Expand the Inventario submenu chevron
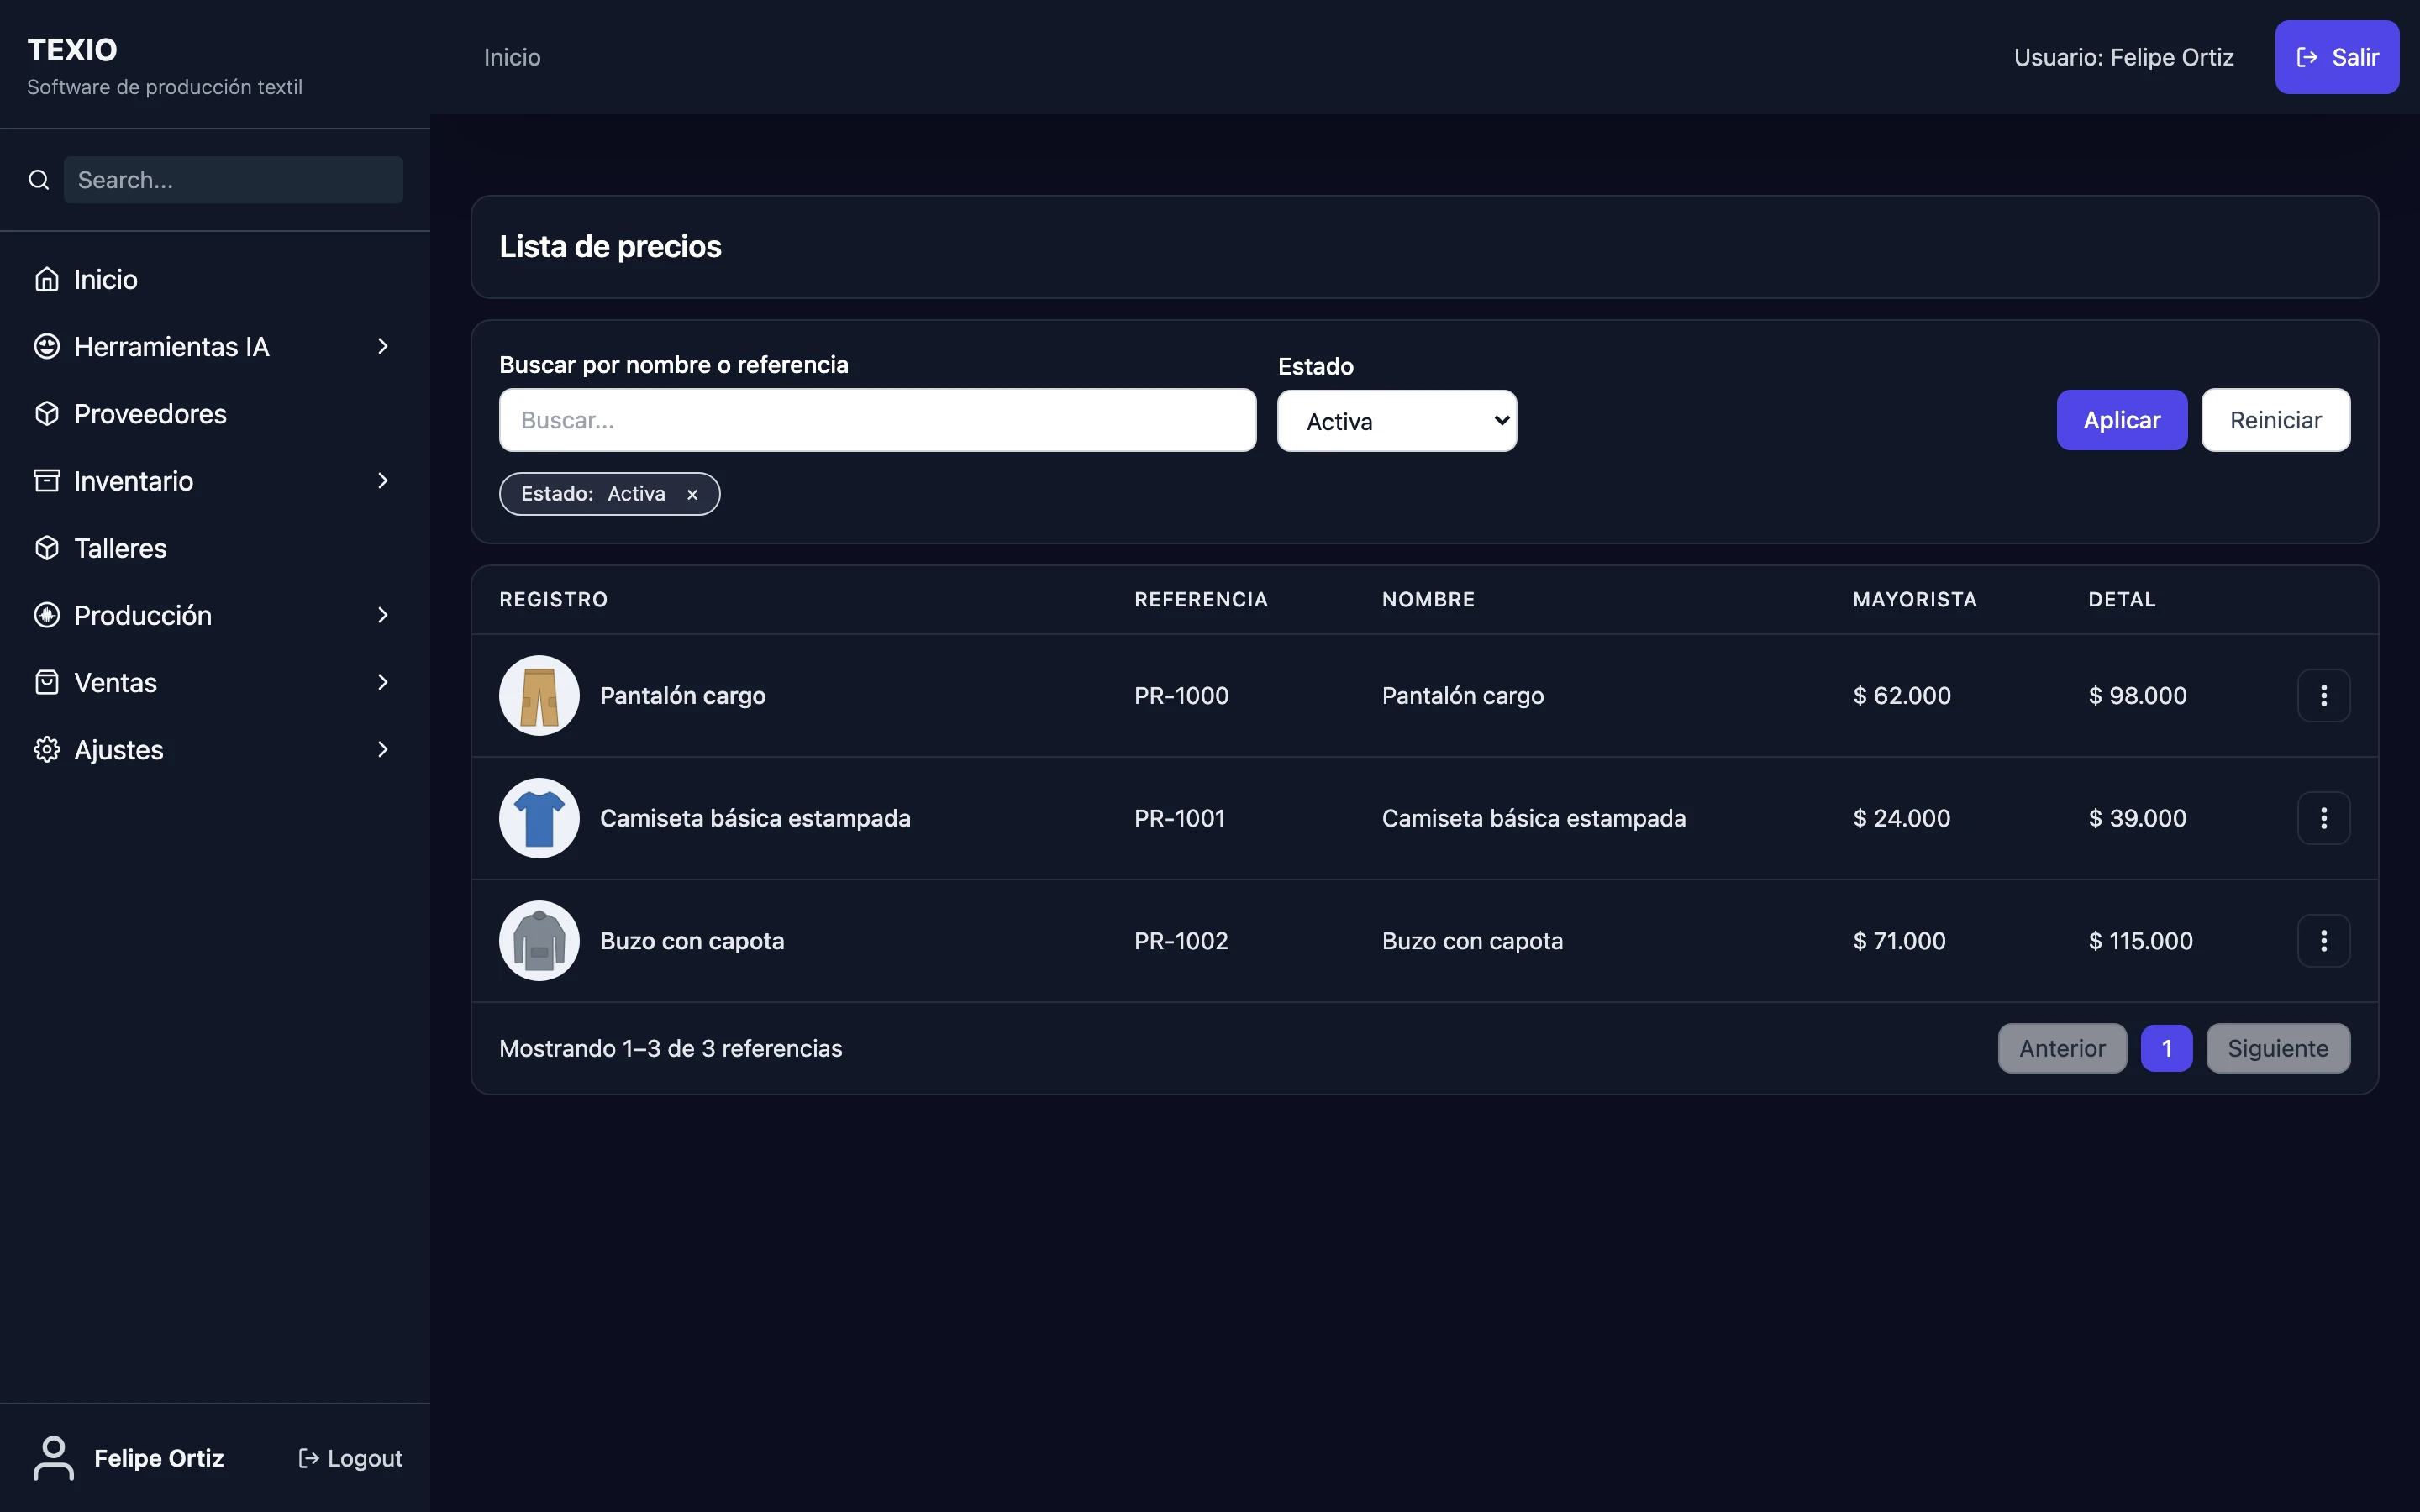 pyautogui.click(x=383, y=480)
